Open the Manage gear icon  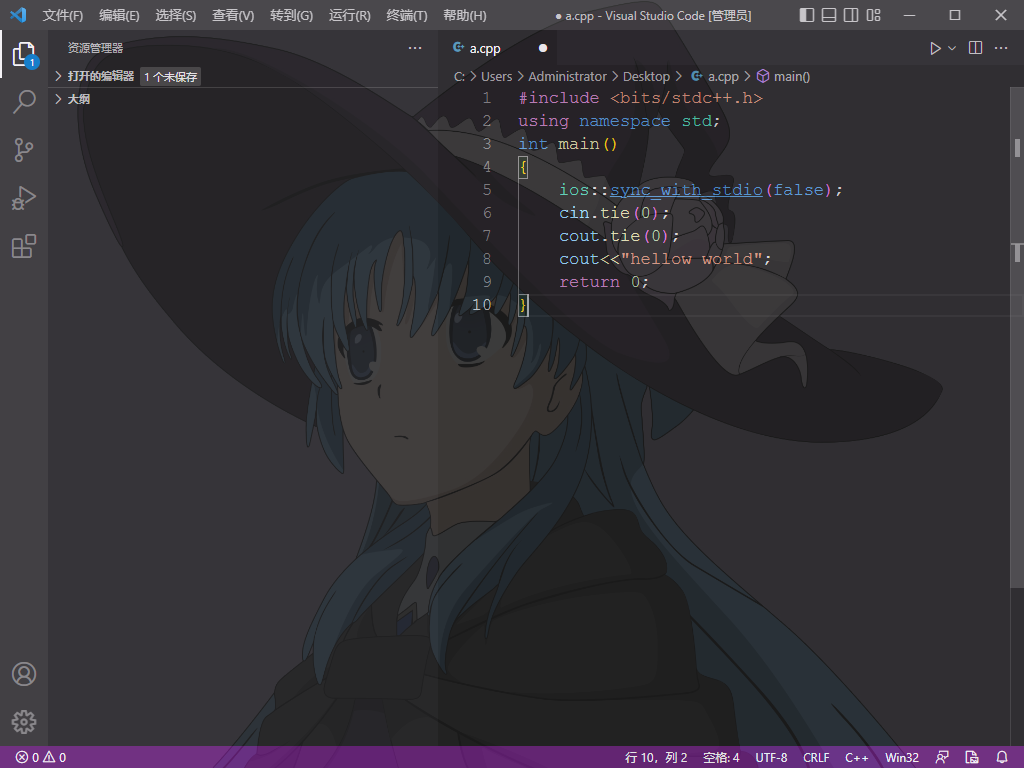click(24, 722)
